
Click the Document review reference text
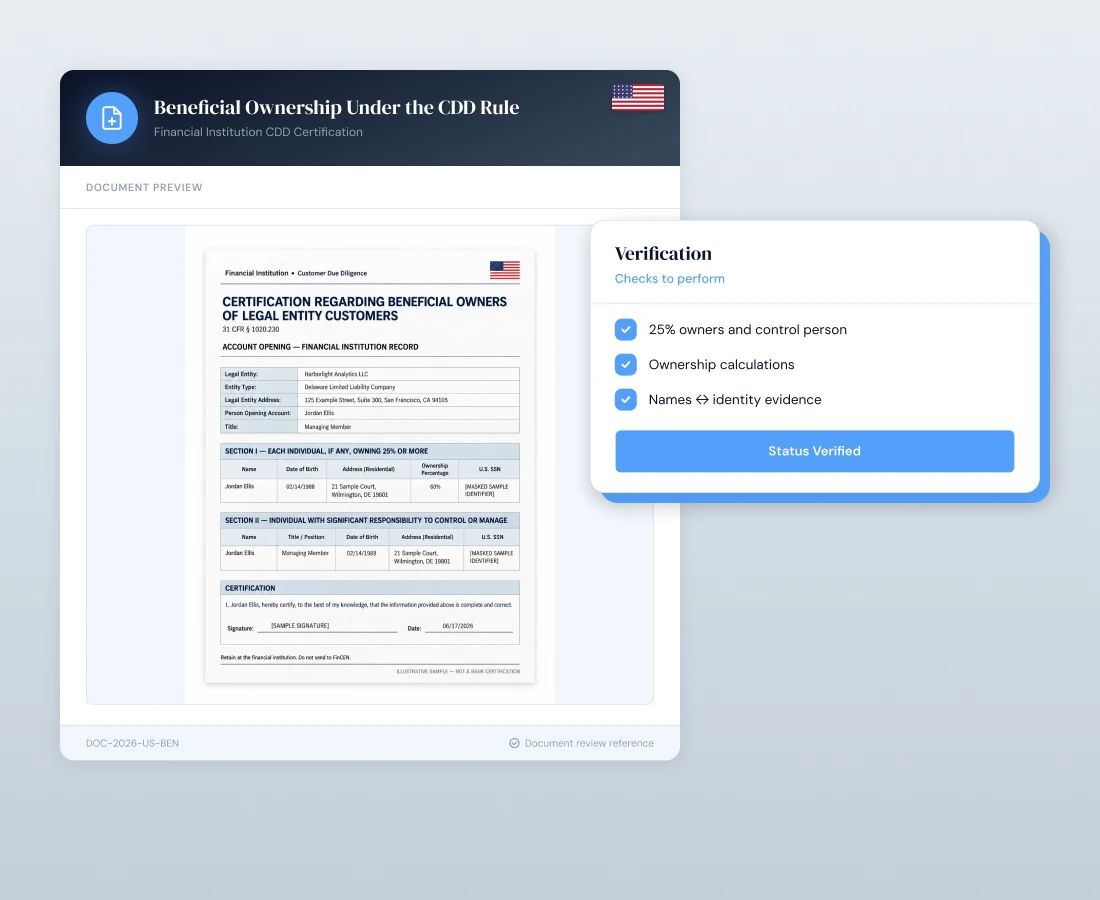589,743
